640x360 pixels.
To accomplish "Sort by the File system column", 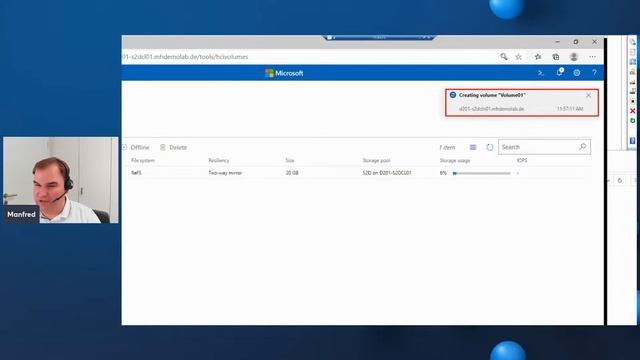I will pyautogui.click(x=143, y=160).
